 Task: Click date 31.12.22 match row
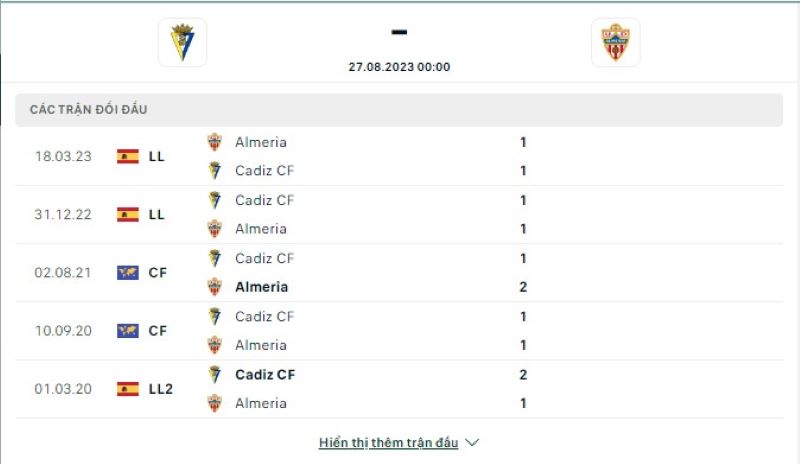[62, 214]
